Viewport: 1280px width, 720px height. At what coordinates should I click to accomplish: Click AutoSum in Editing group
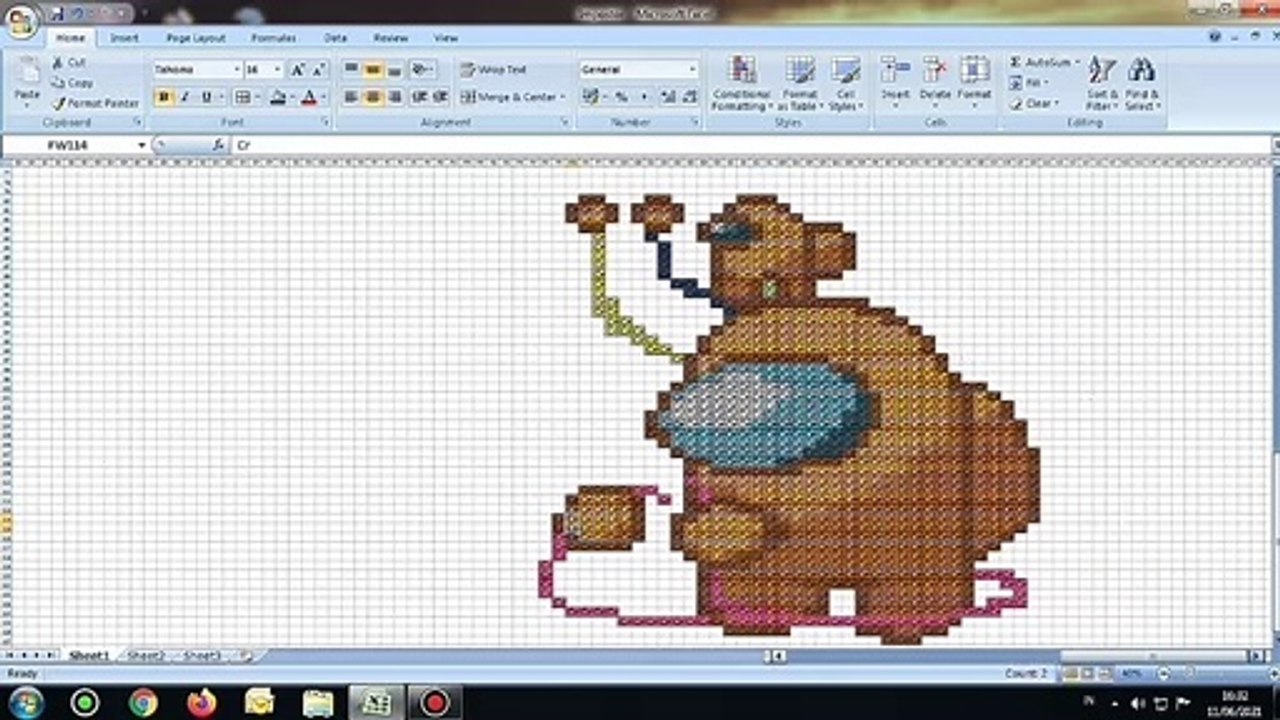[1044, 62]
